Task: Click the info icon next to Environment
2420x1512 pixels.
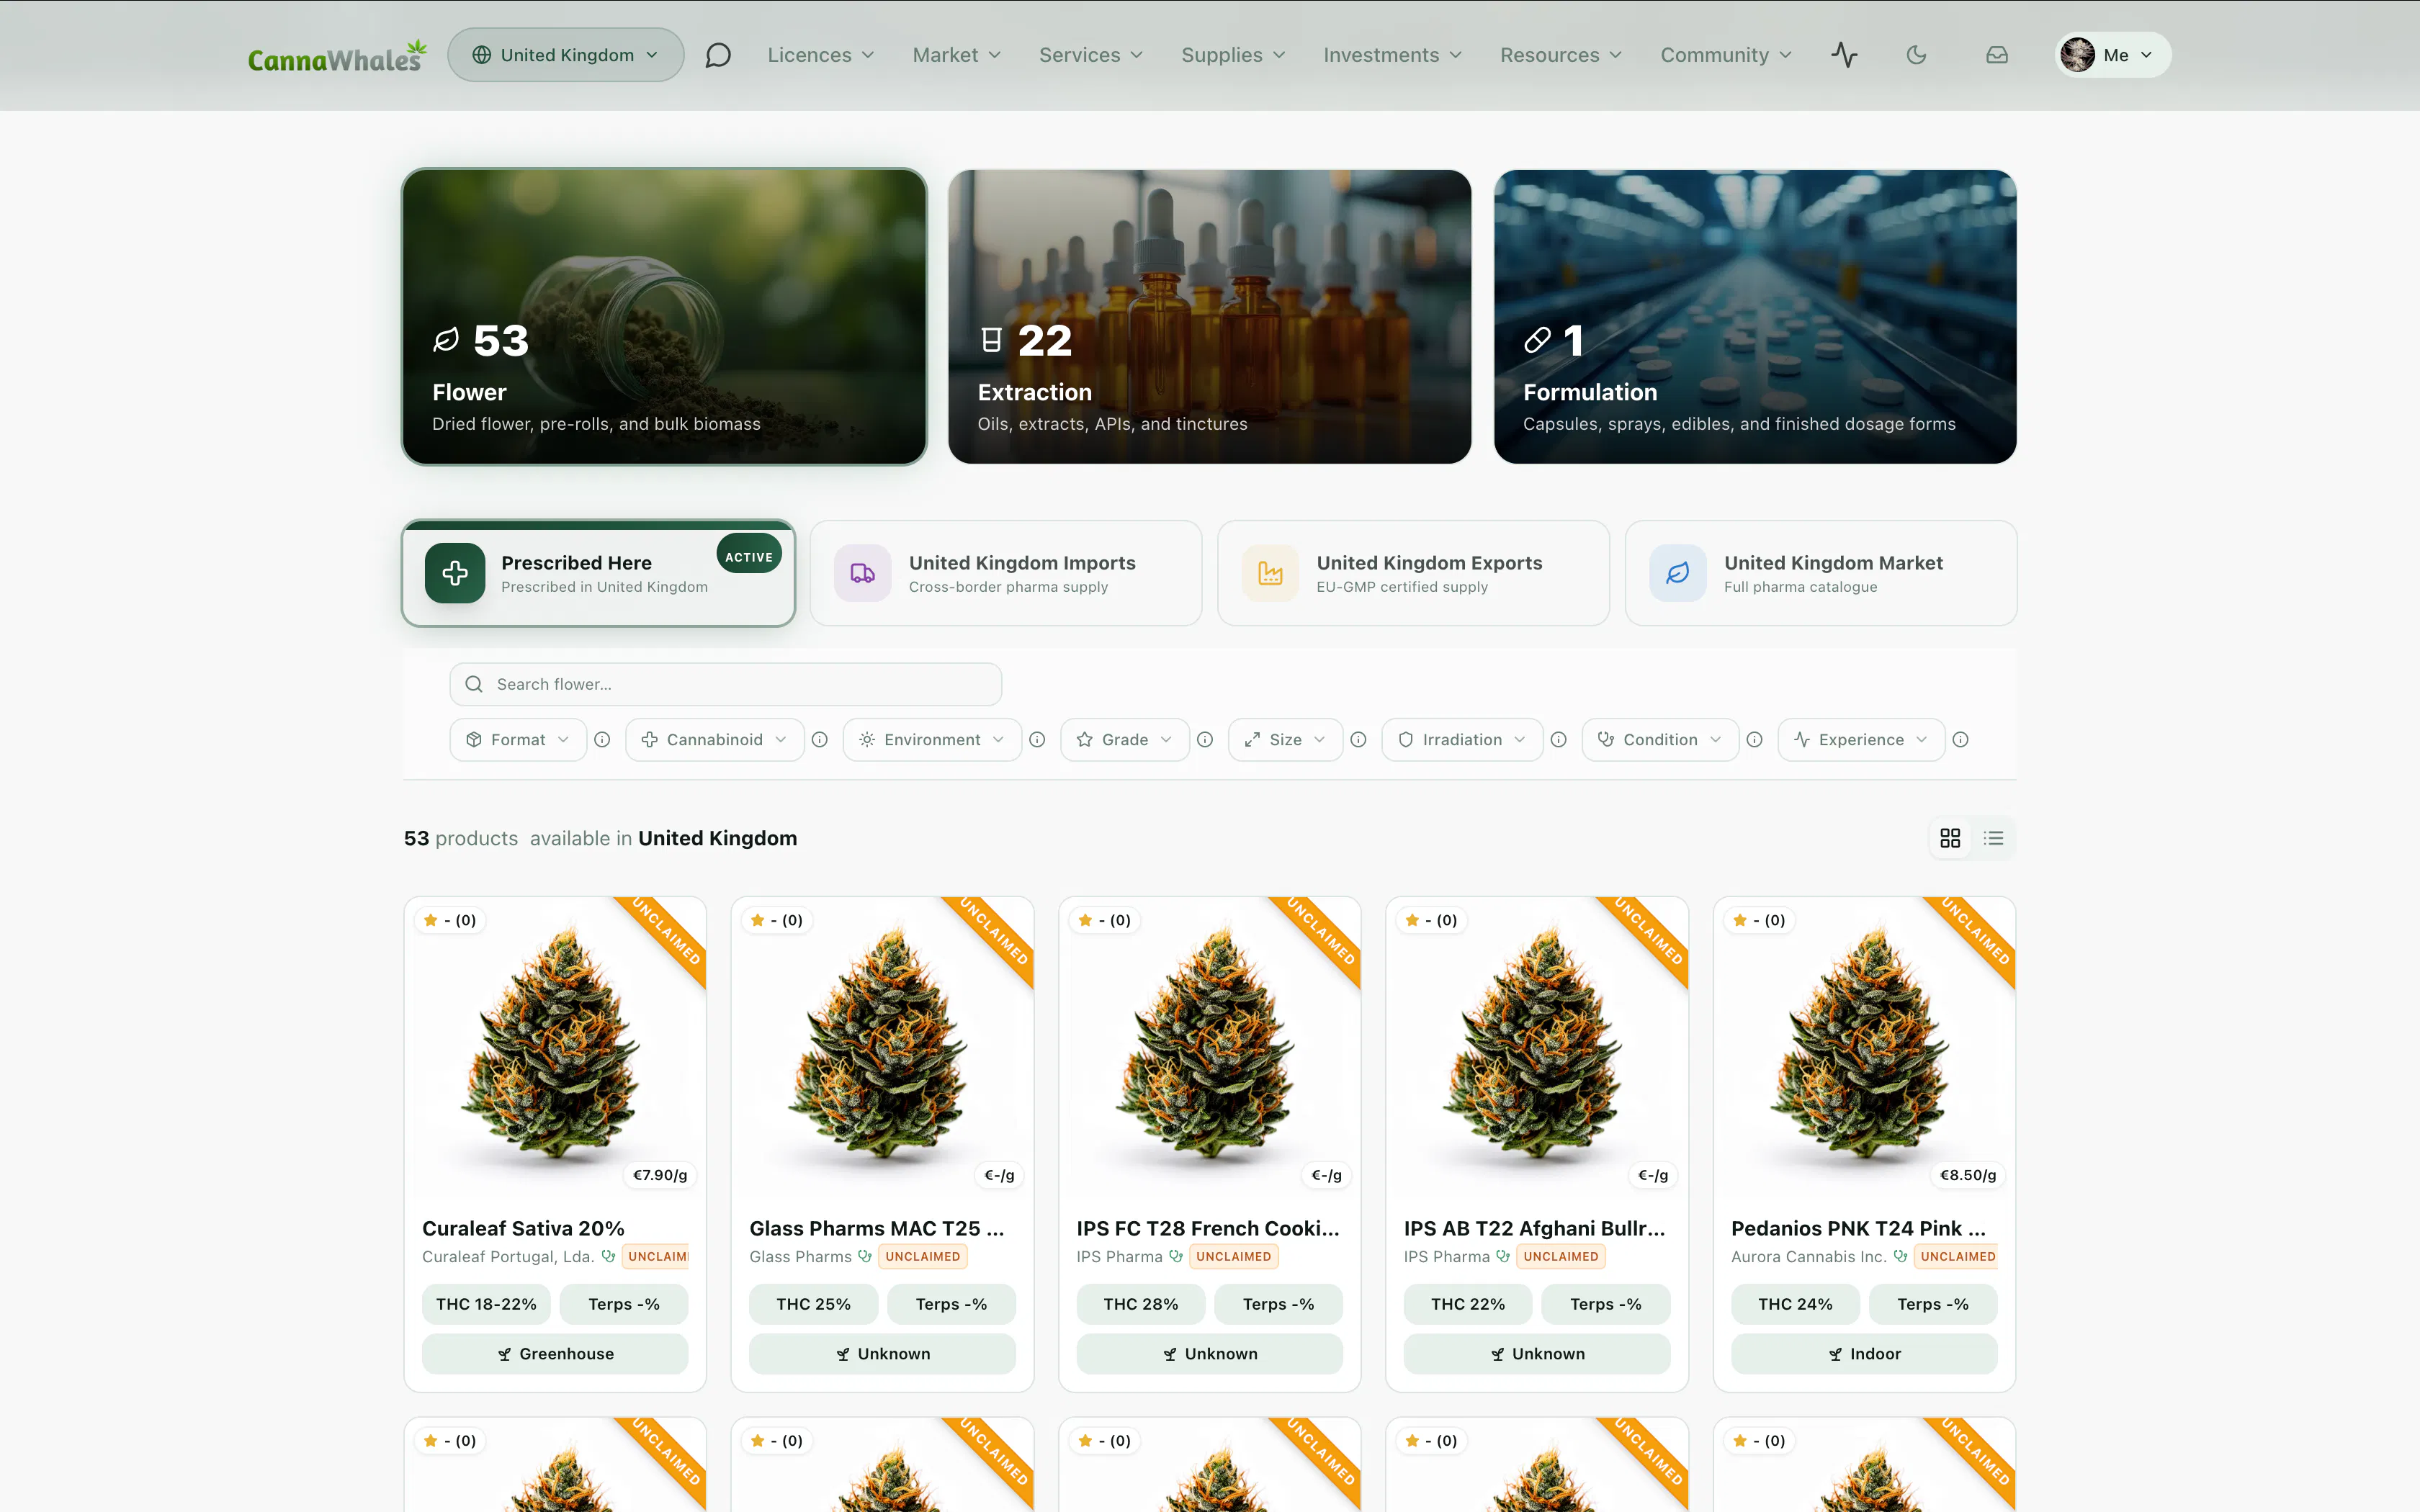Action: pyautogui.click(x=1037, y=740)
